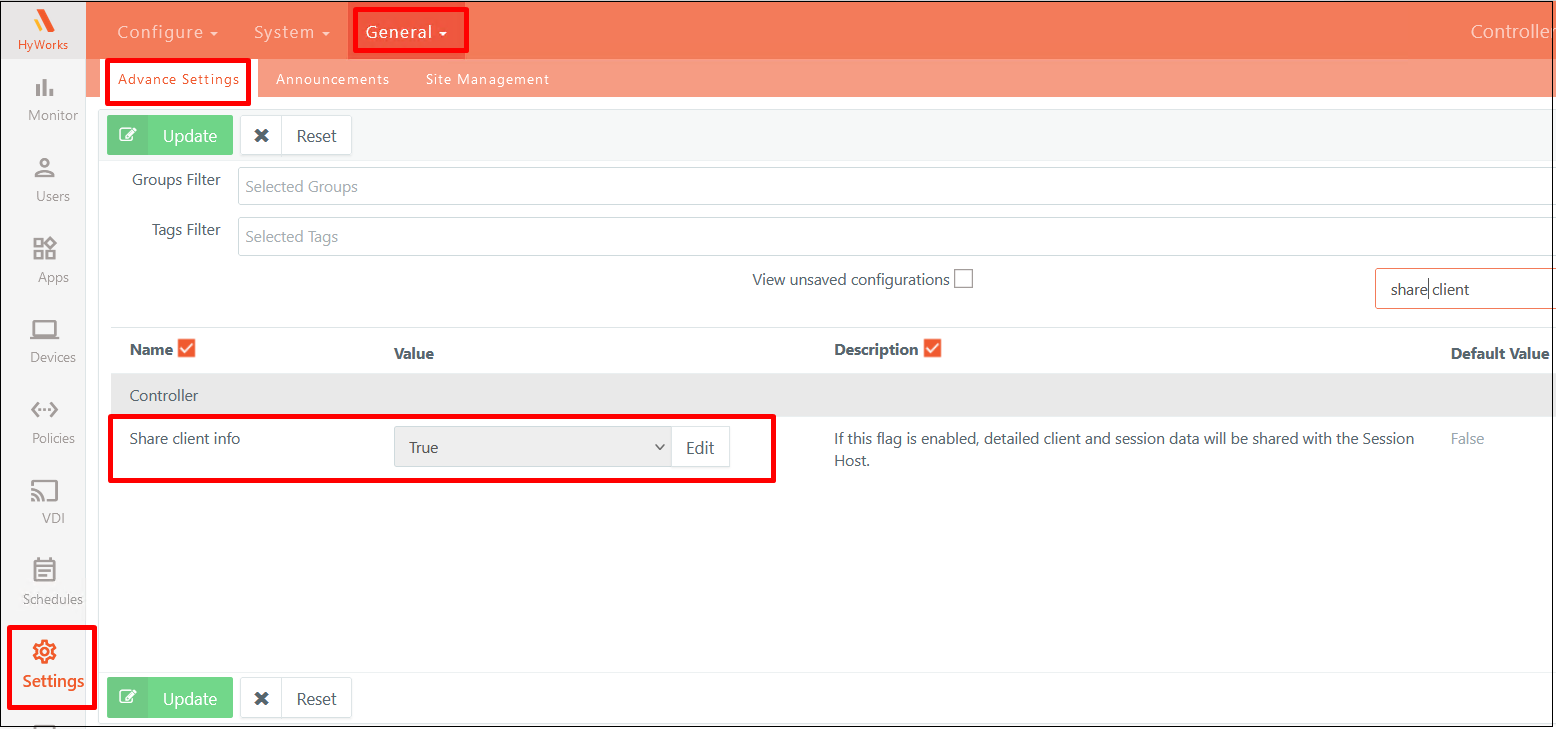The height and width of the screenshot is (729, 1556).
Task: Open the Site Management tab
Action: 487,79
